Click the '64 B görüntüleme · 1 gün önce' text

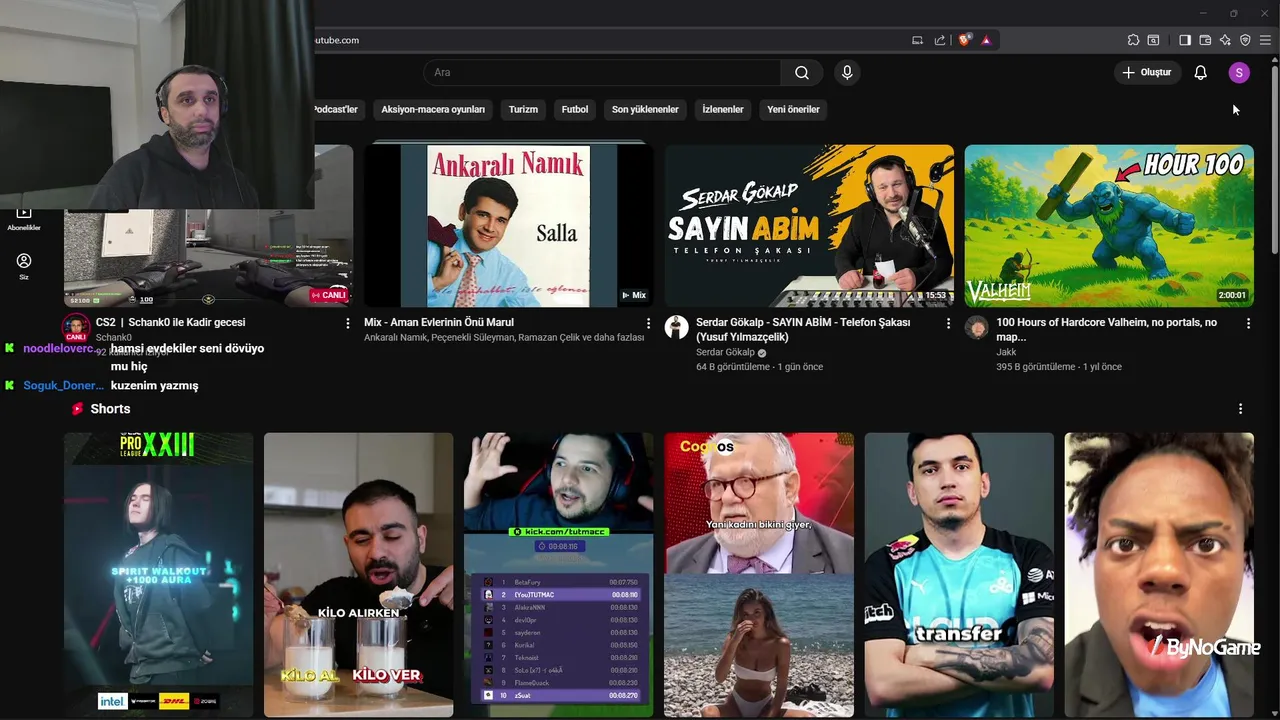[x=759, y=367]
